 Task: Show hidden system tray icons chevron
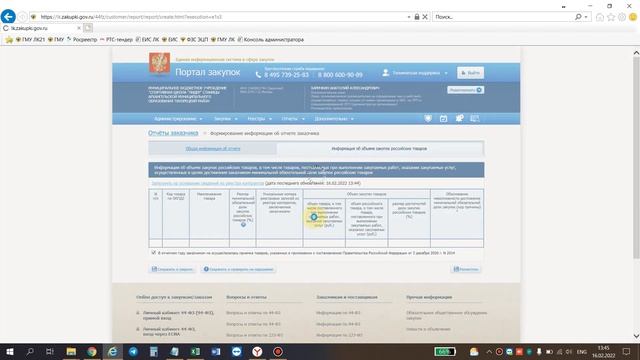489,351
